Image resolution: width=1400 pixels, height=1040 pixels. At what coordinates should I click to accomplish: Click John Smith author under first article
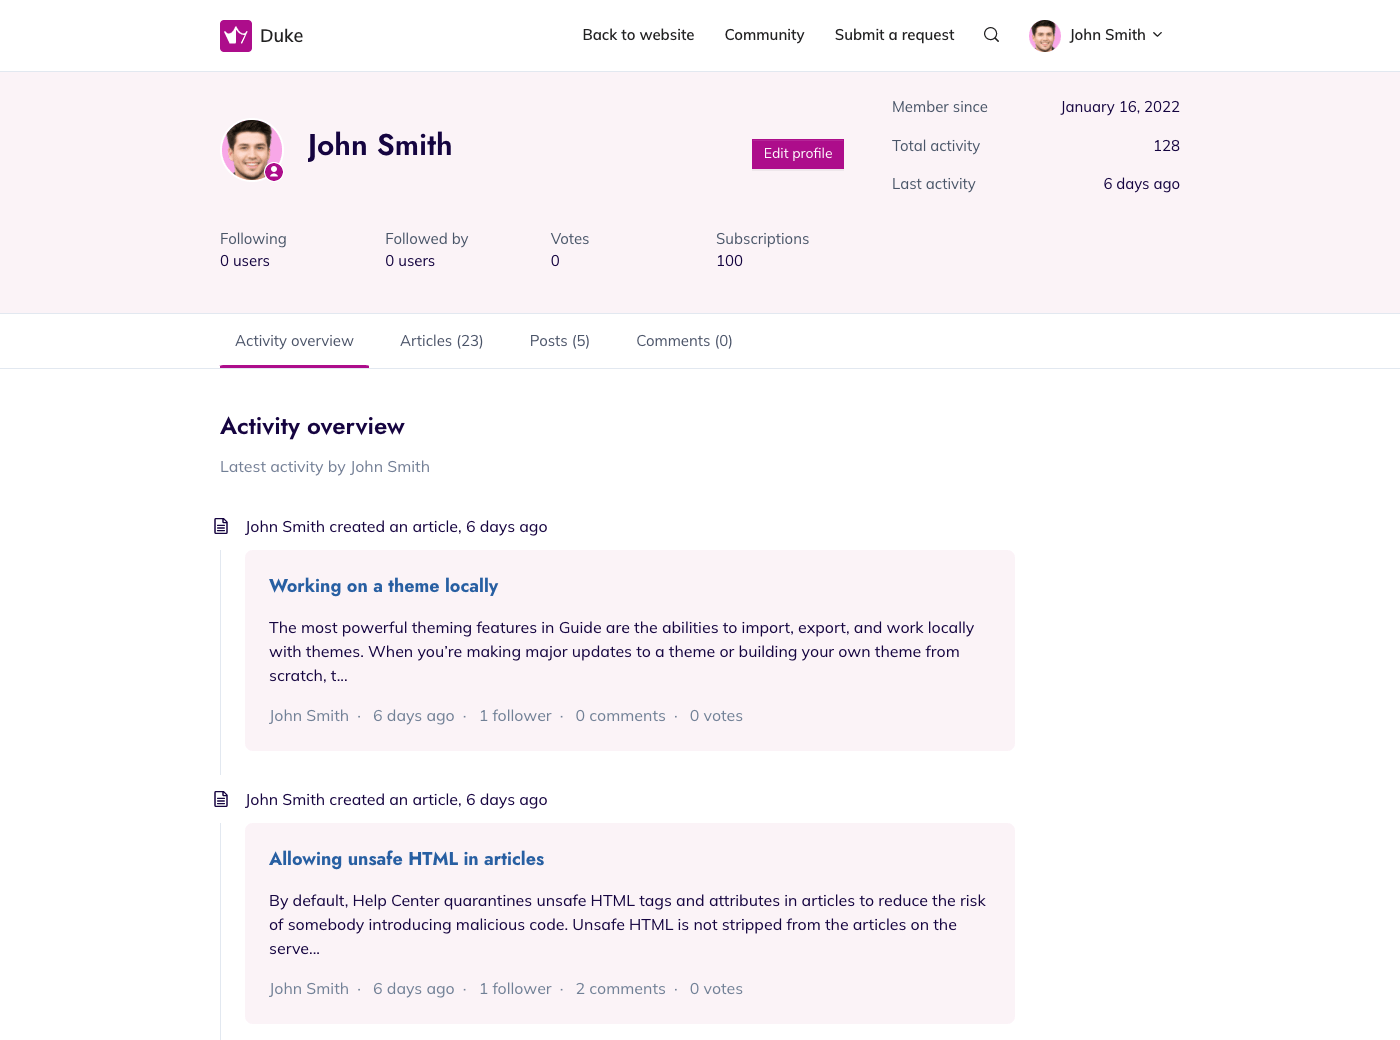point(308,716)
